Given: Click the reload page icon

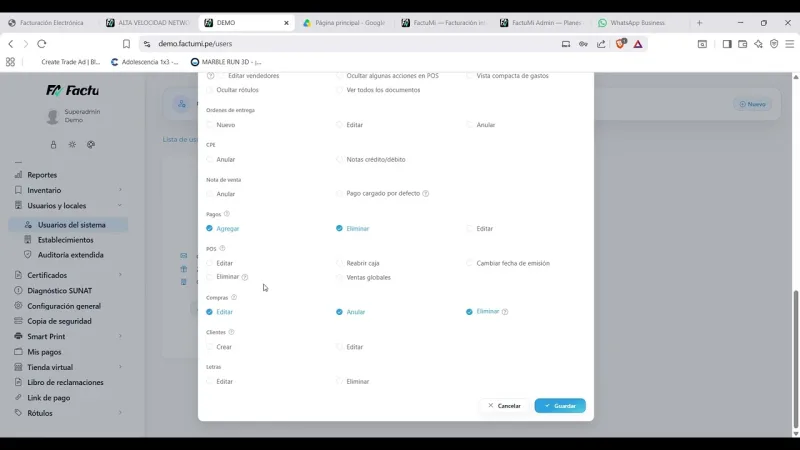Looking at the screenshot, I should [42, 44].
